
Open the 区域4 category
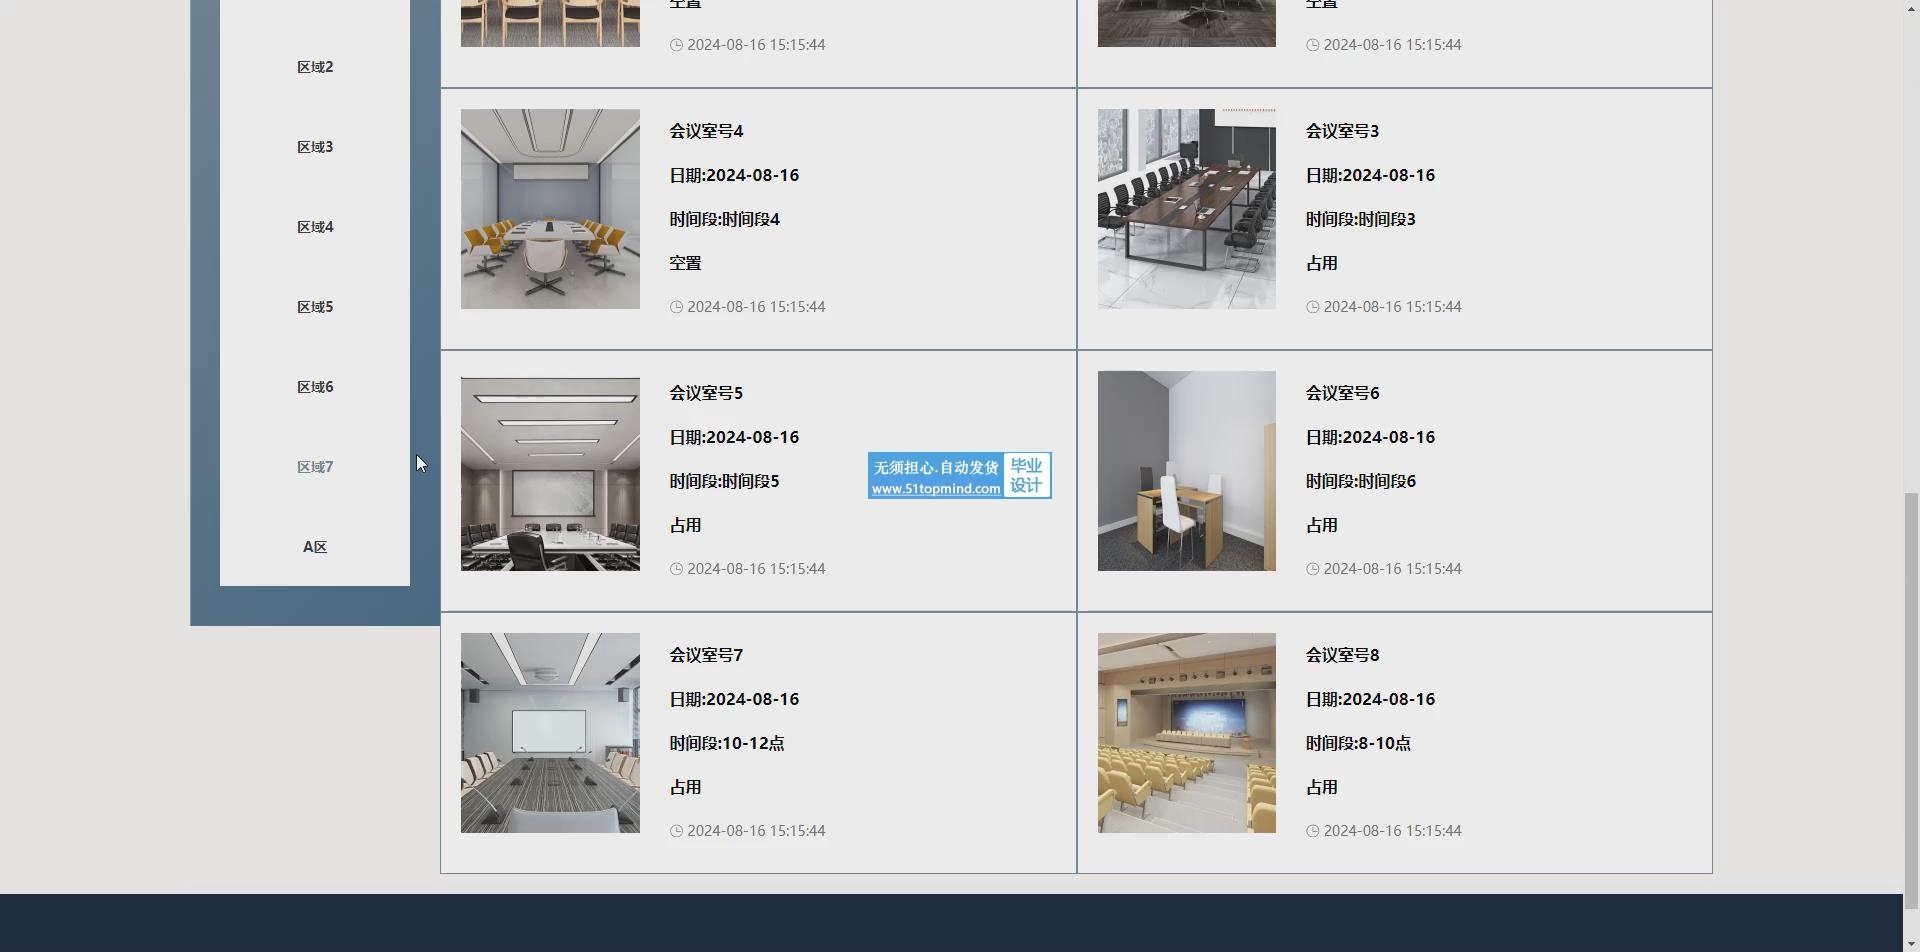315,227
